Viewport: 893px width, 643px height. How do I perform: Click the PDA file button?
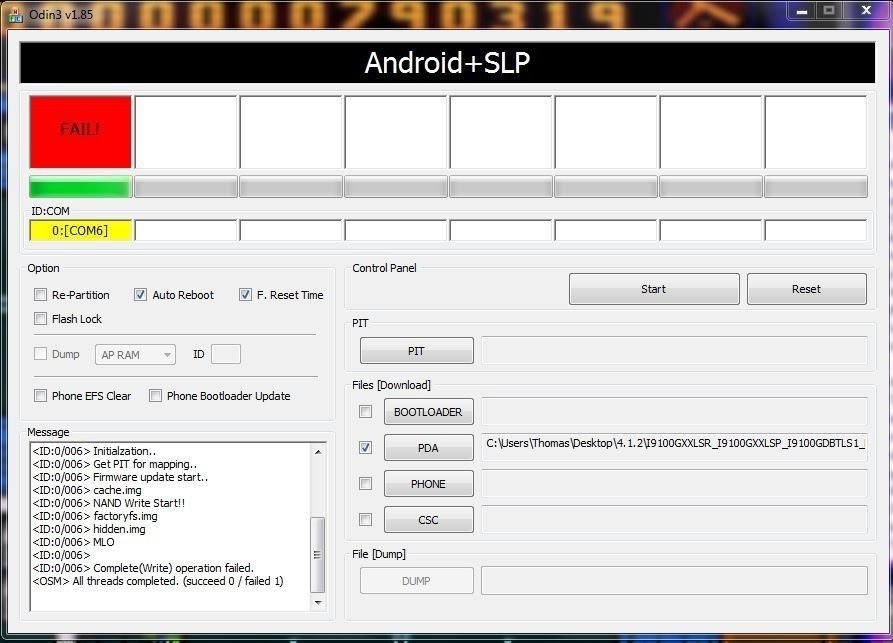pos(428,448)
